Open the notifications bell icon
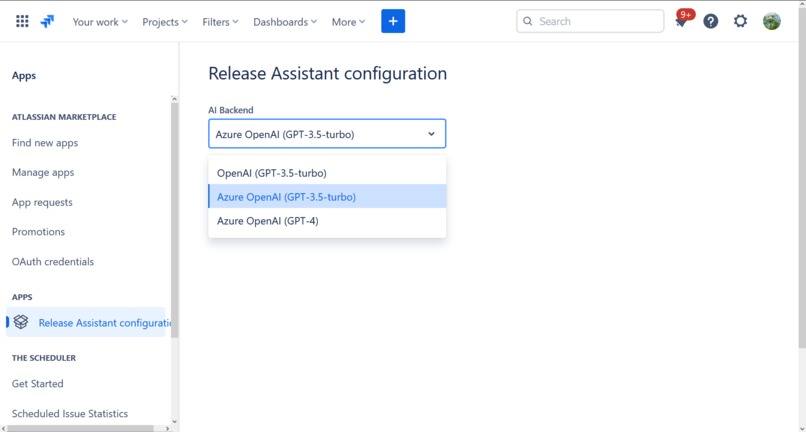 click(x=682, y=21)
